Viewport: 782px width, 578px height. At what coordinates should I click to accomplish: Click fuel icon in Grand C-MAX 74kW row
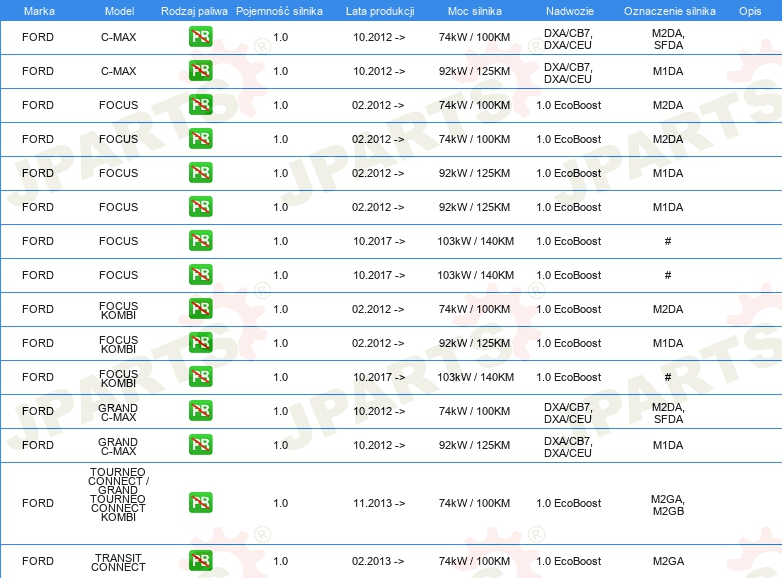200,410
